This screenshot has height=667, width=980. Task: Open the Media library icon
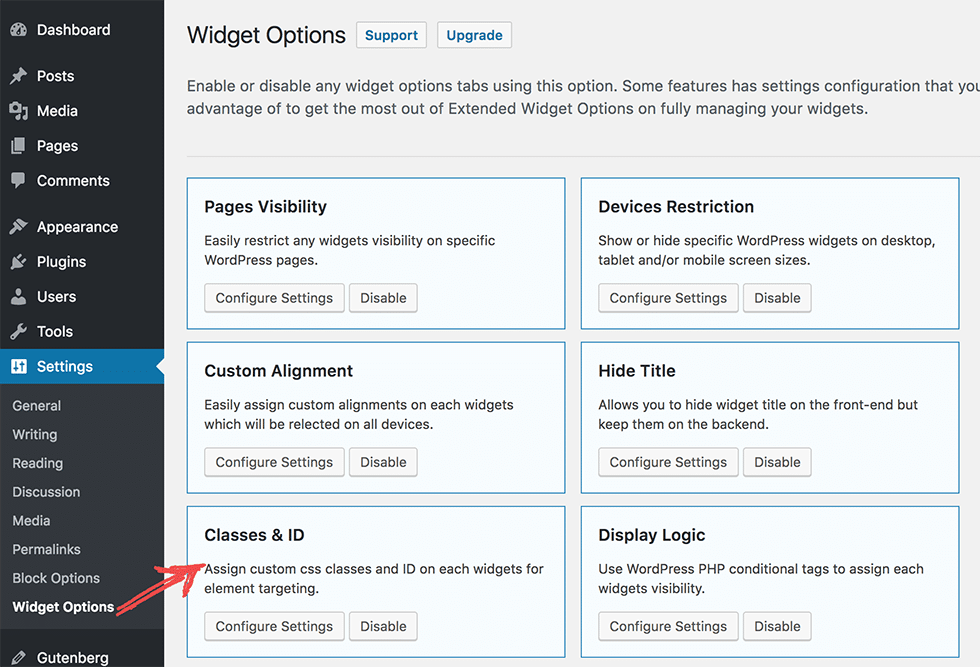point(20,110)
